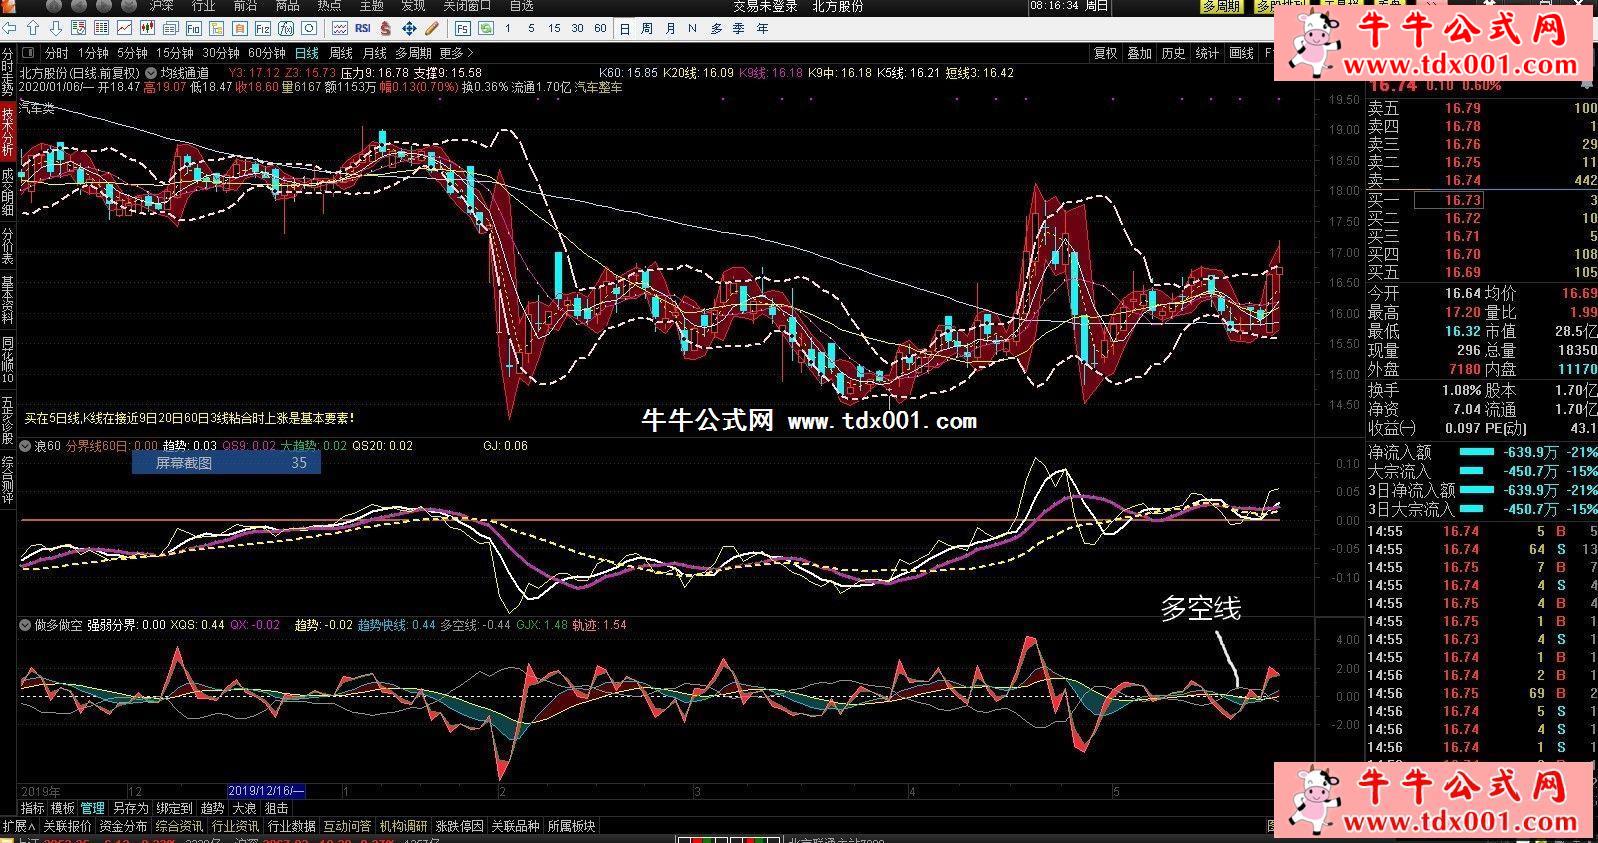Select daily period button 日 in toolbar
Image resolution: width=1598 pixels, height=843 pixels.
pos(625,29)
